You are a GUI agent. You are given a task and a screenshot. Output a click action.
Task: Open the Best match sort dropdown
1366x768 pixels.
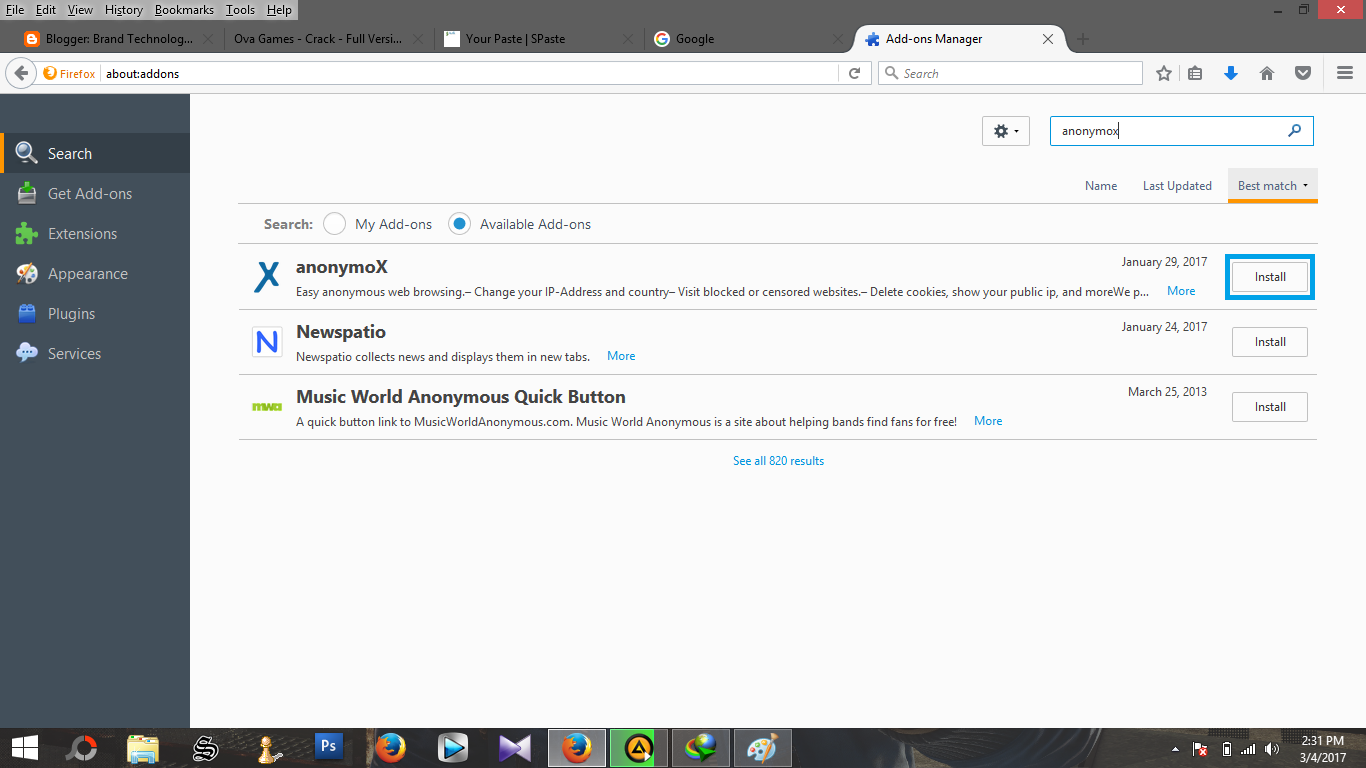(1272, 186)
